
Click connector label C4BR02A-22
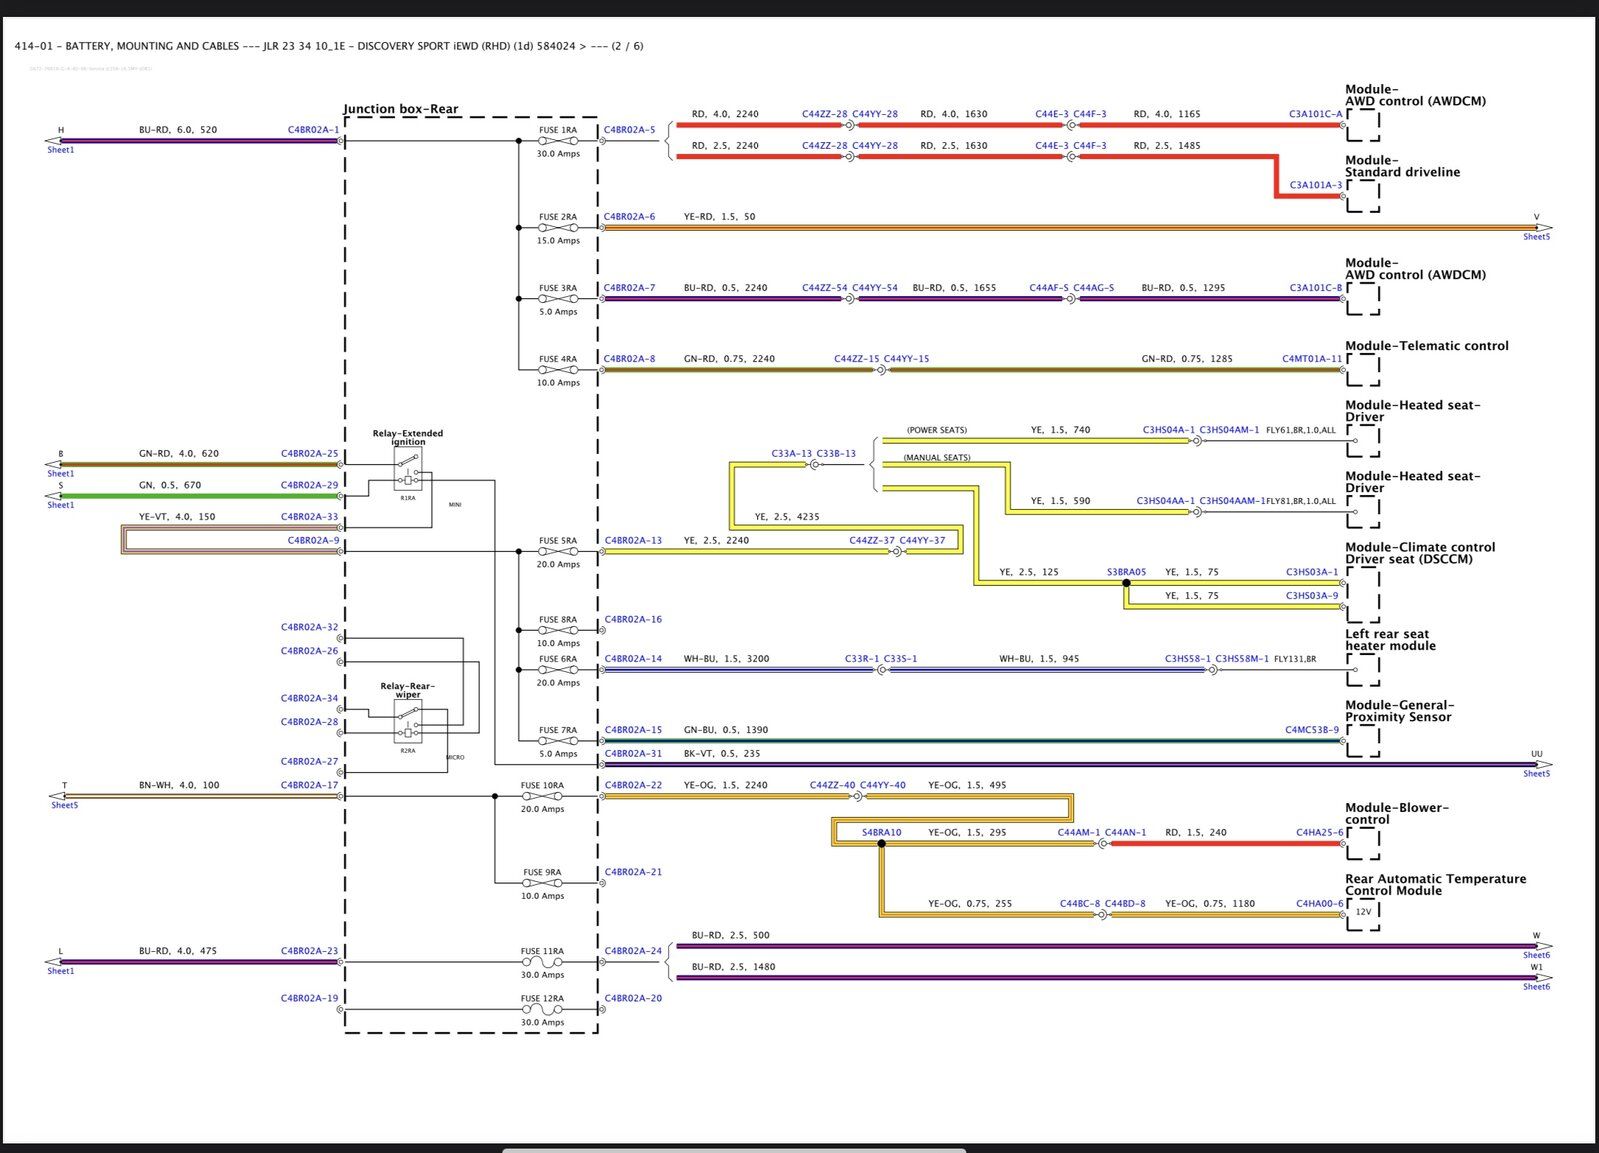point(633,785)
